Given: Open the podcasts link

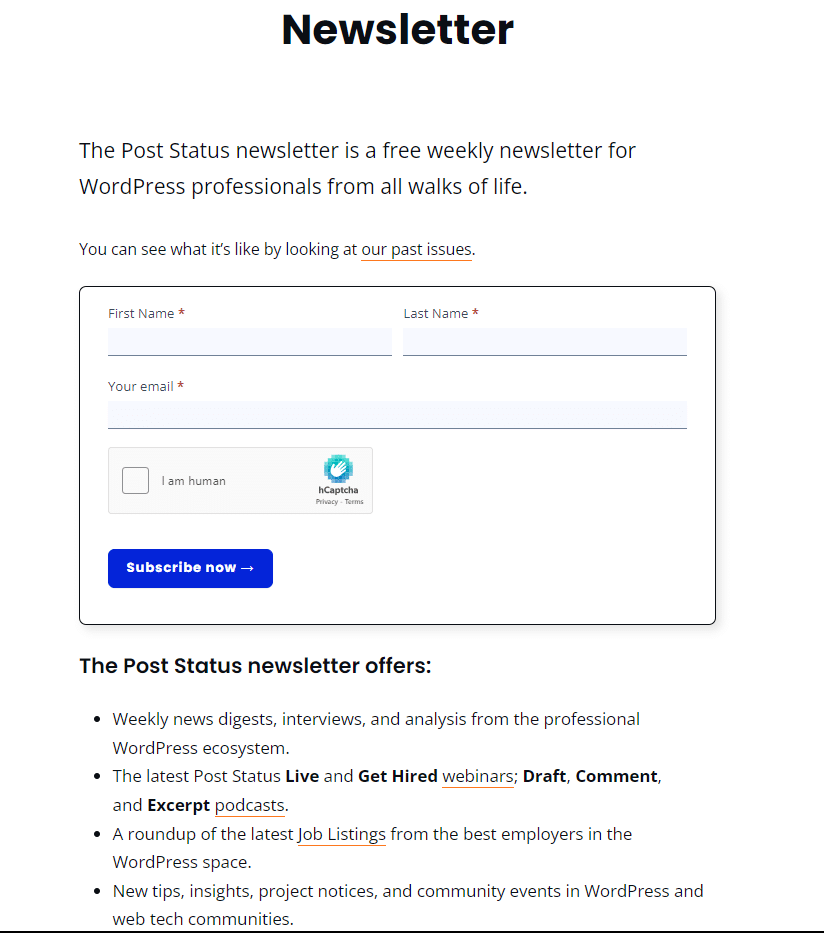Looking at the screenshot, I should click(249, 805).
